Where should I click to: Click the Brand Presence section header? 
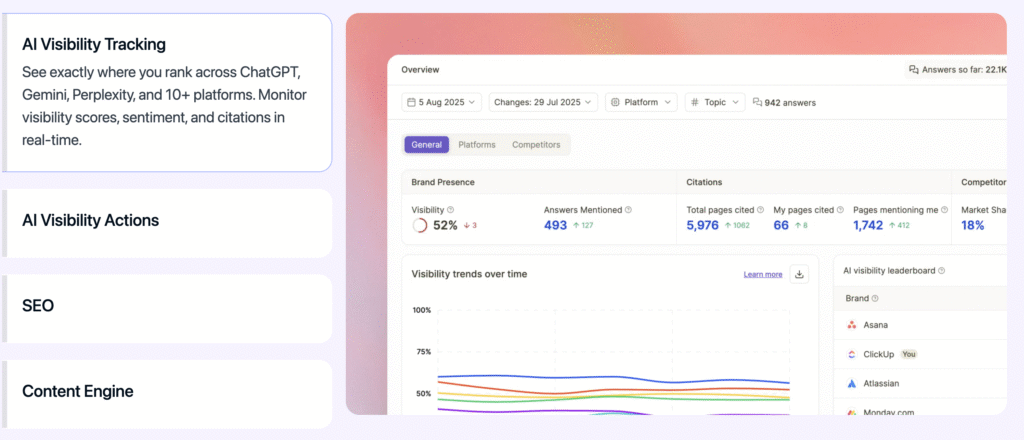coord(443,182)
